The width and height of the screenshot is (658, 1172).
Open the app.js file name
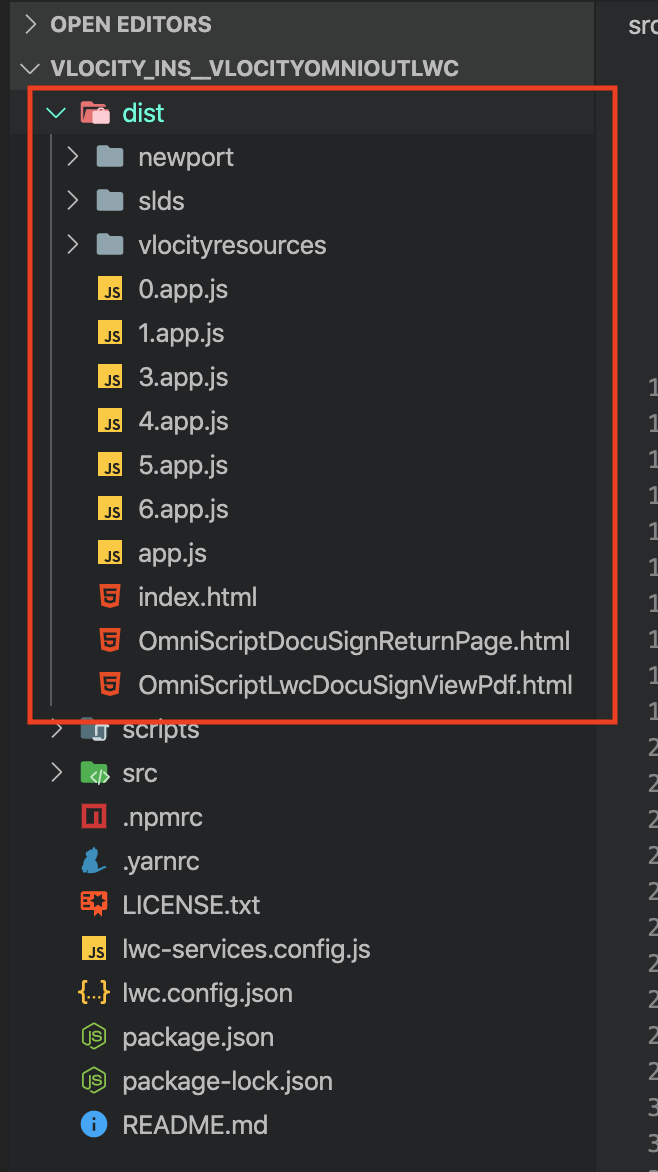click(173, 554)
